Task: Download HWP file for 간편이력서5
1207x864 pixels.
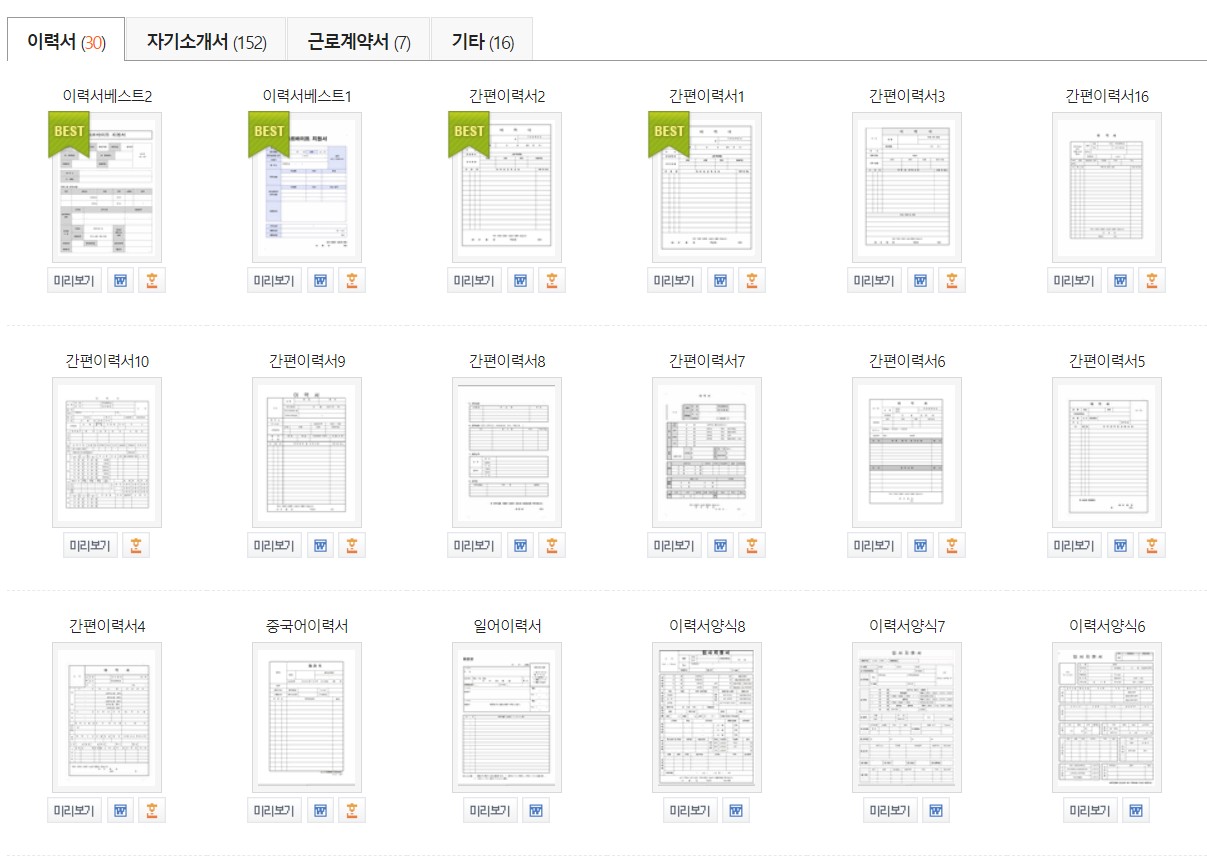Action: [x=1152, y=545]
